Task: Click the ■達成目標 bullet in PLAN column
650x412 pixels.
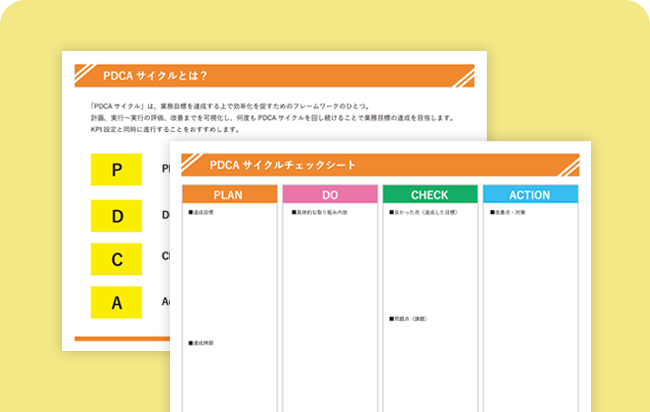Action: click(x=201, y=212)
